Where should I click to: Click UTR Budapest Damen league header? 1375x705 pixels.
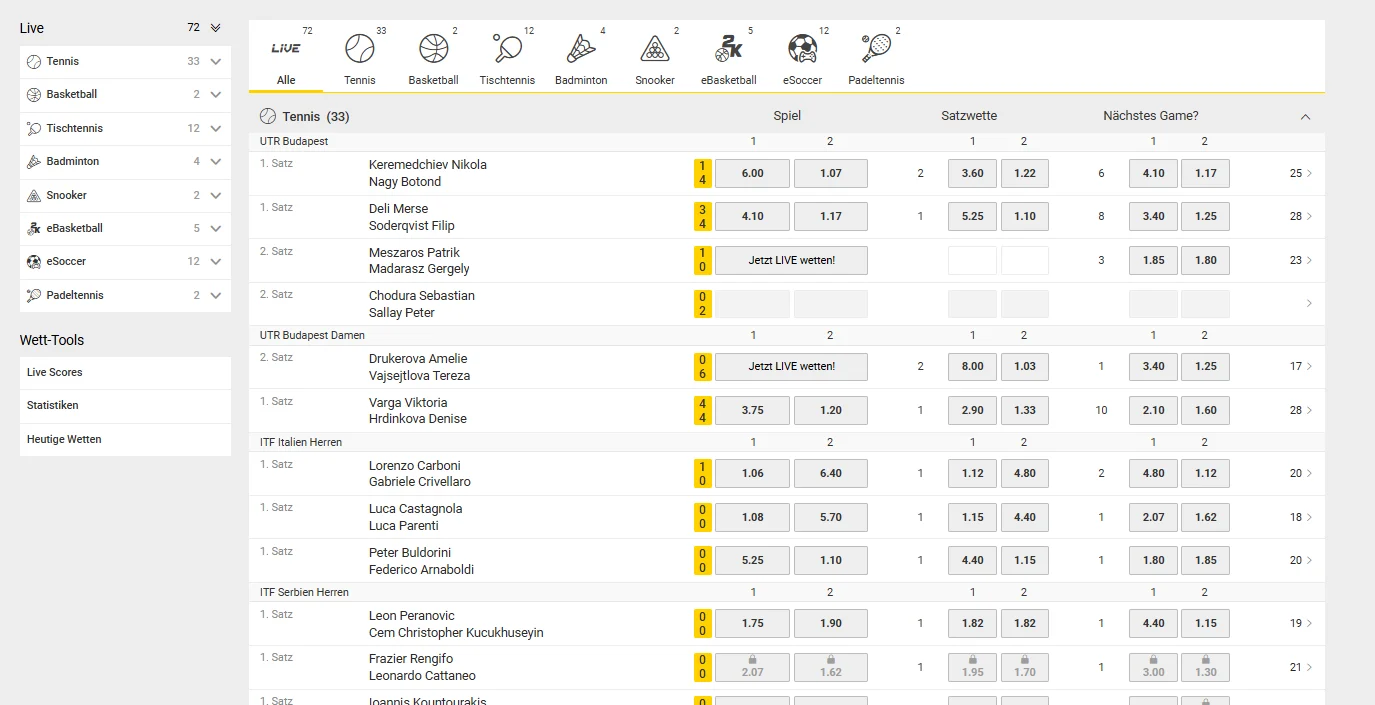coord(312,335)
